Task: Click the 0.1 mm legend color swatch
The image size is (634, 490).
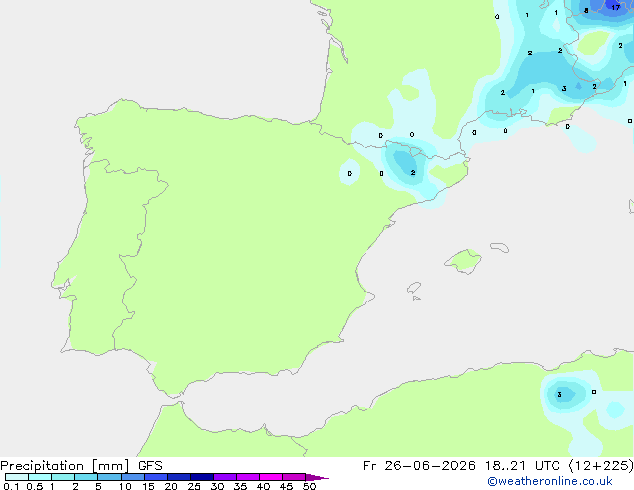Action: pos(17,477)
